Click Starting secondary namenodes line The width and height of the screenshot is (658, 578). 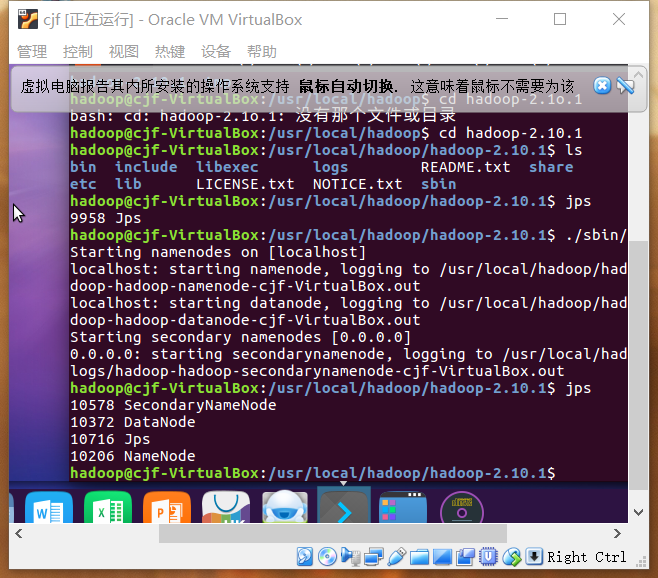tap(240, 337)
